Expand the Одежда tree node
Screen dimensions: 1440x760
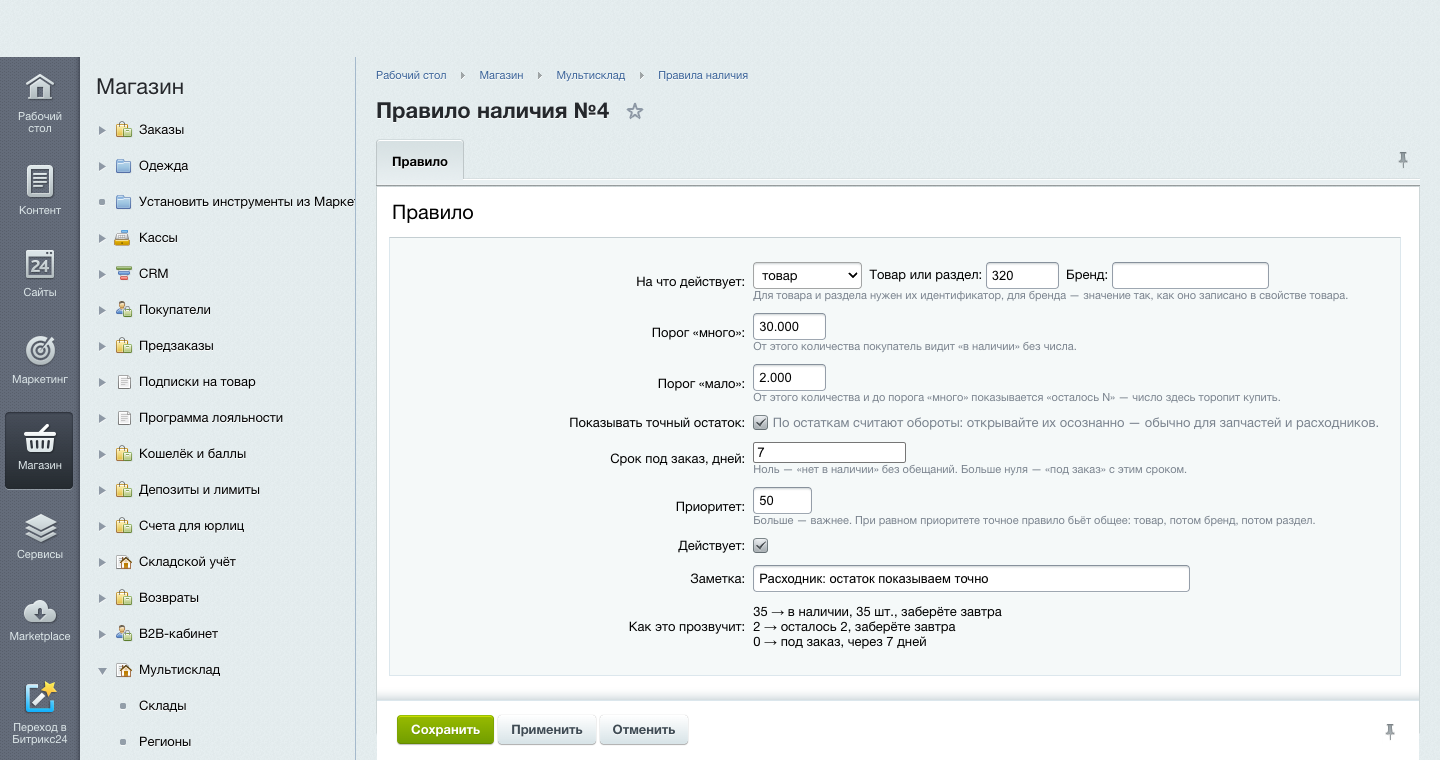(102, 166)
